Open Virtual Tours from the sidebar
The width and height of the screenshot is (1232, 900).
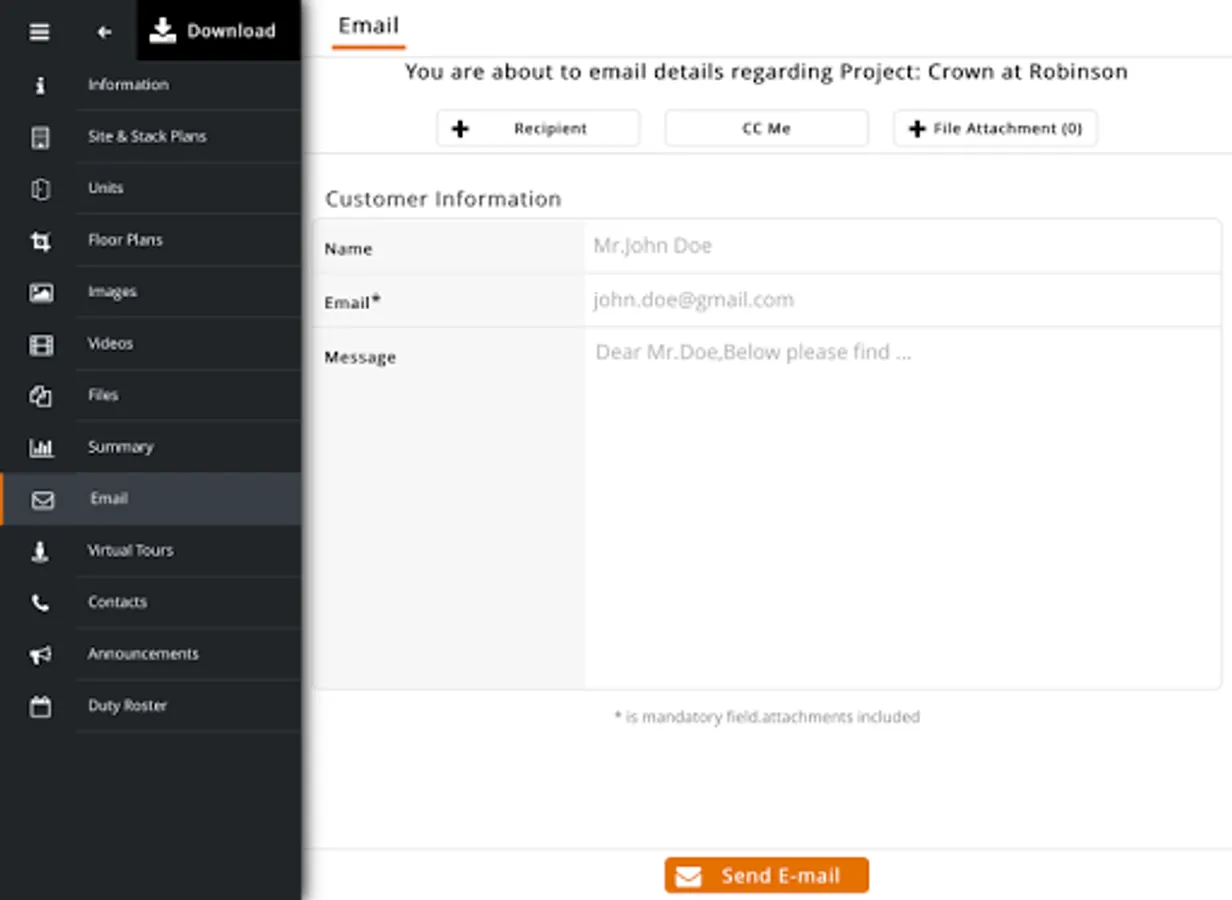(x=150, y=550)
